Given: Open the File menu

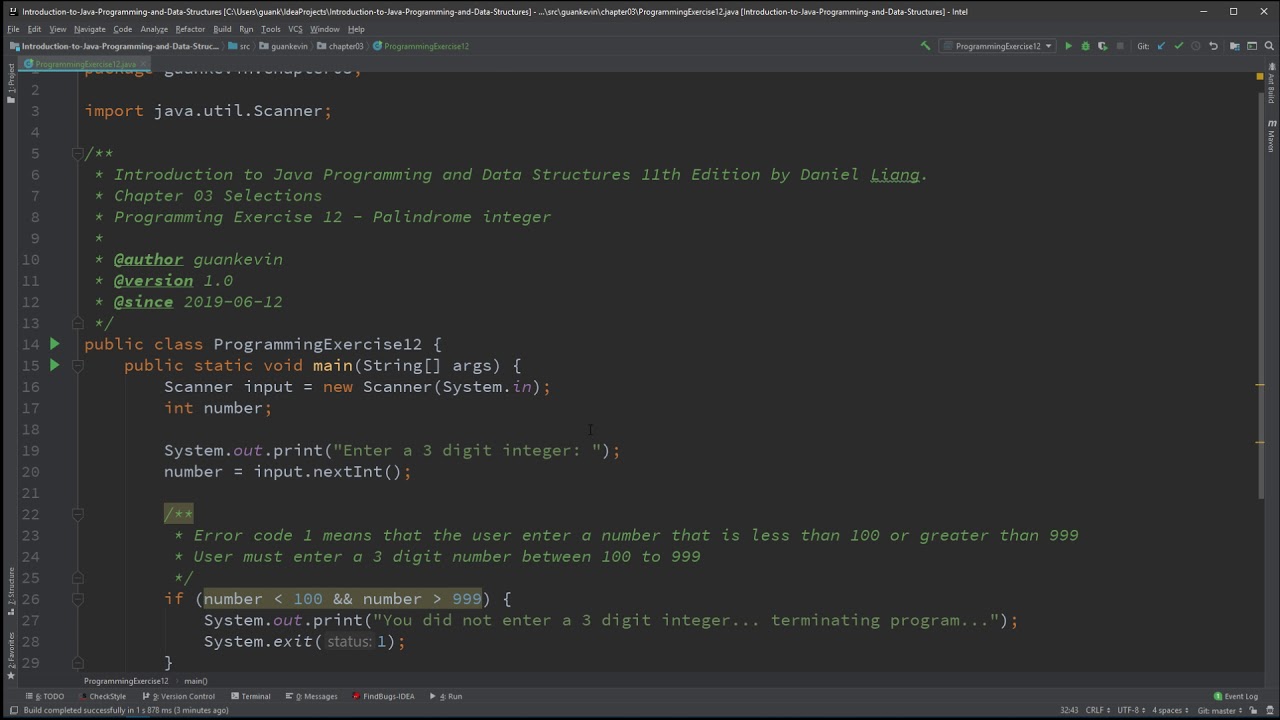Looking at the screenshot, I should point(13,29).
